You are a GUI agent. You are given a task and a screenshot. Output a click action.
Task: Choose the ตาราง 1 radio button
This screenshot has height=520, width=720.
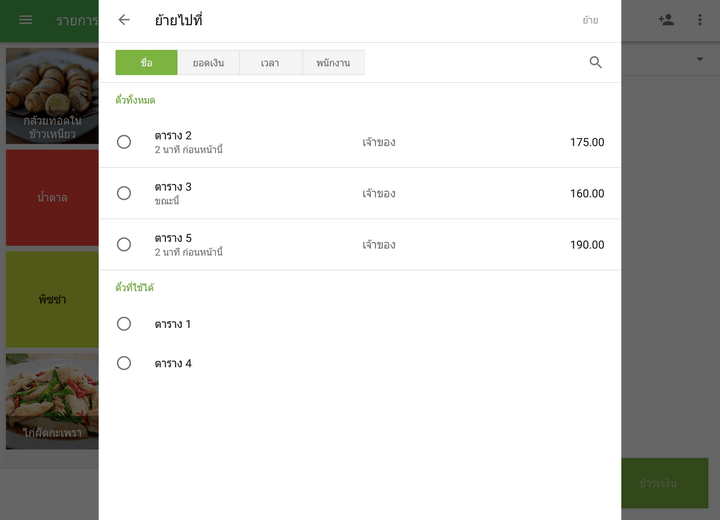click(124, 324)
